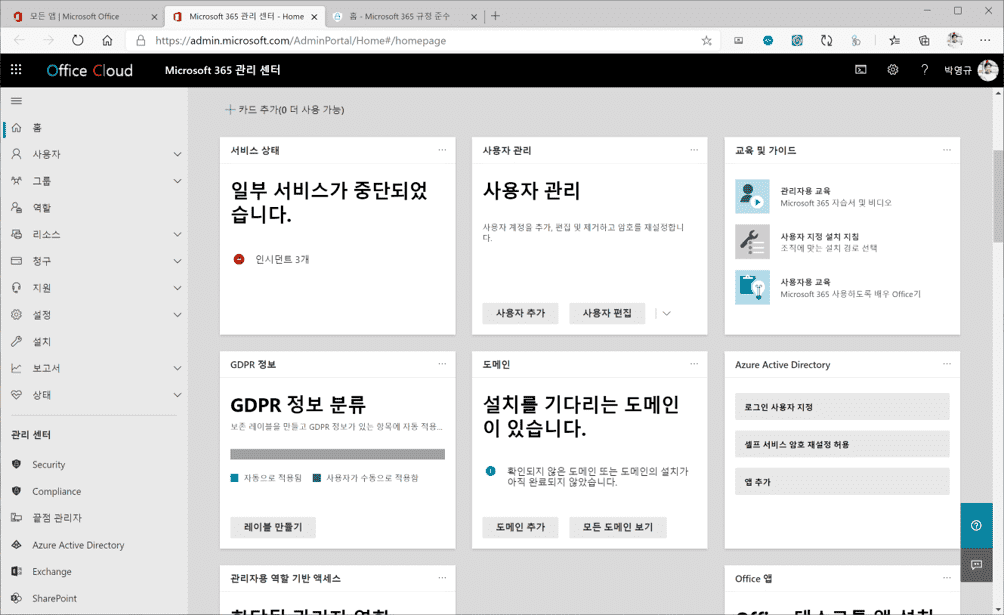This screenshot has height=615, width=1004.
Task: Click the GDPR classification progress bar
Action: coord(337,454)
